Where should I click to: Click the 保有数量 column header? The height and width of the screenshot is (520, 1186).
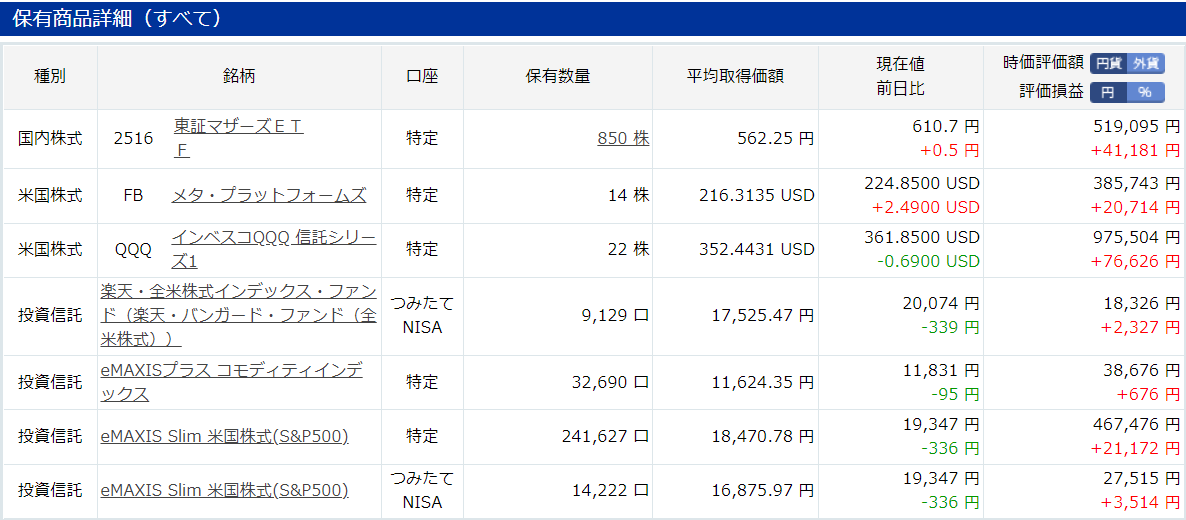tap(557, 76)
